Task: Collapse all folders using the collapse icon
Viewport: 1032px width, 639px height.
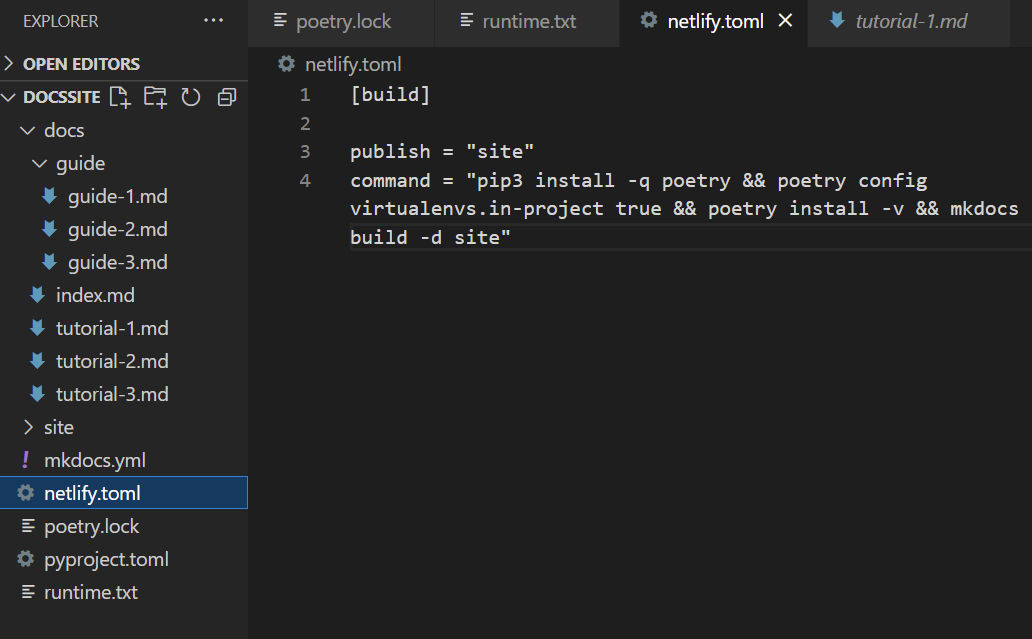Action: 226,97
